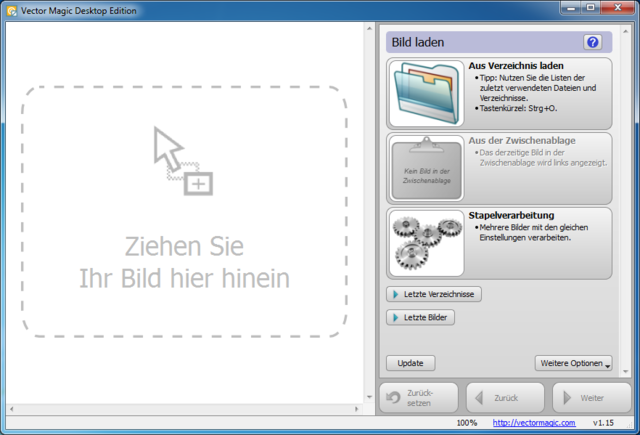This screenshot has width=640, height=435.
Task: Click the up arrow of the right panel scrollbar
Action: pyautogui.click(x=625, y=31)
